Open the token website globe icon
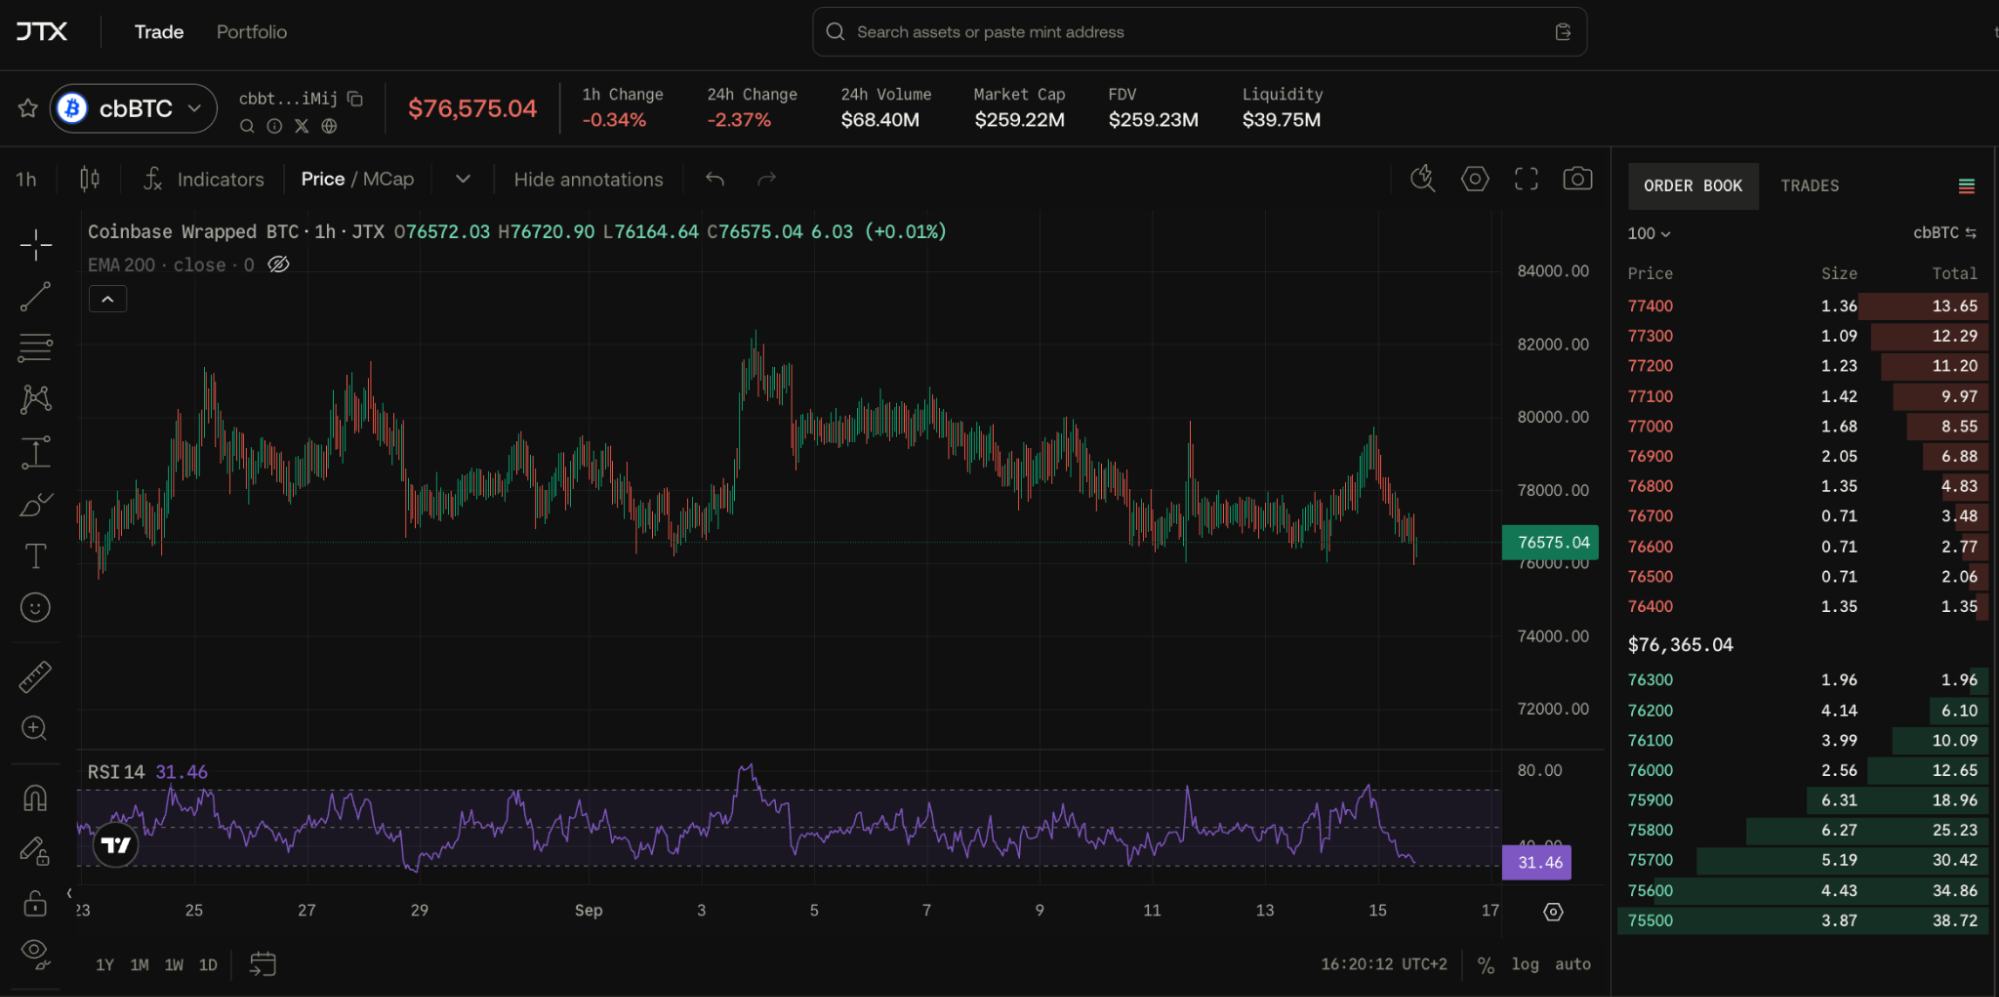Image resolution: width=1999 pixels, height=997 pixels. 329,126
